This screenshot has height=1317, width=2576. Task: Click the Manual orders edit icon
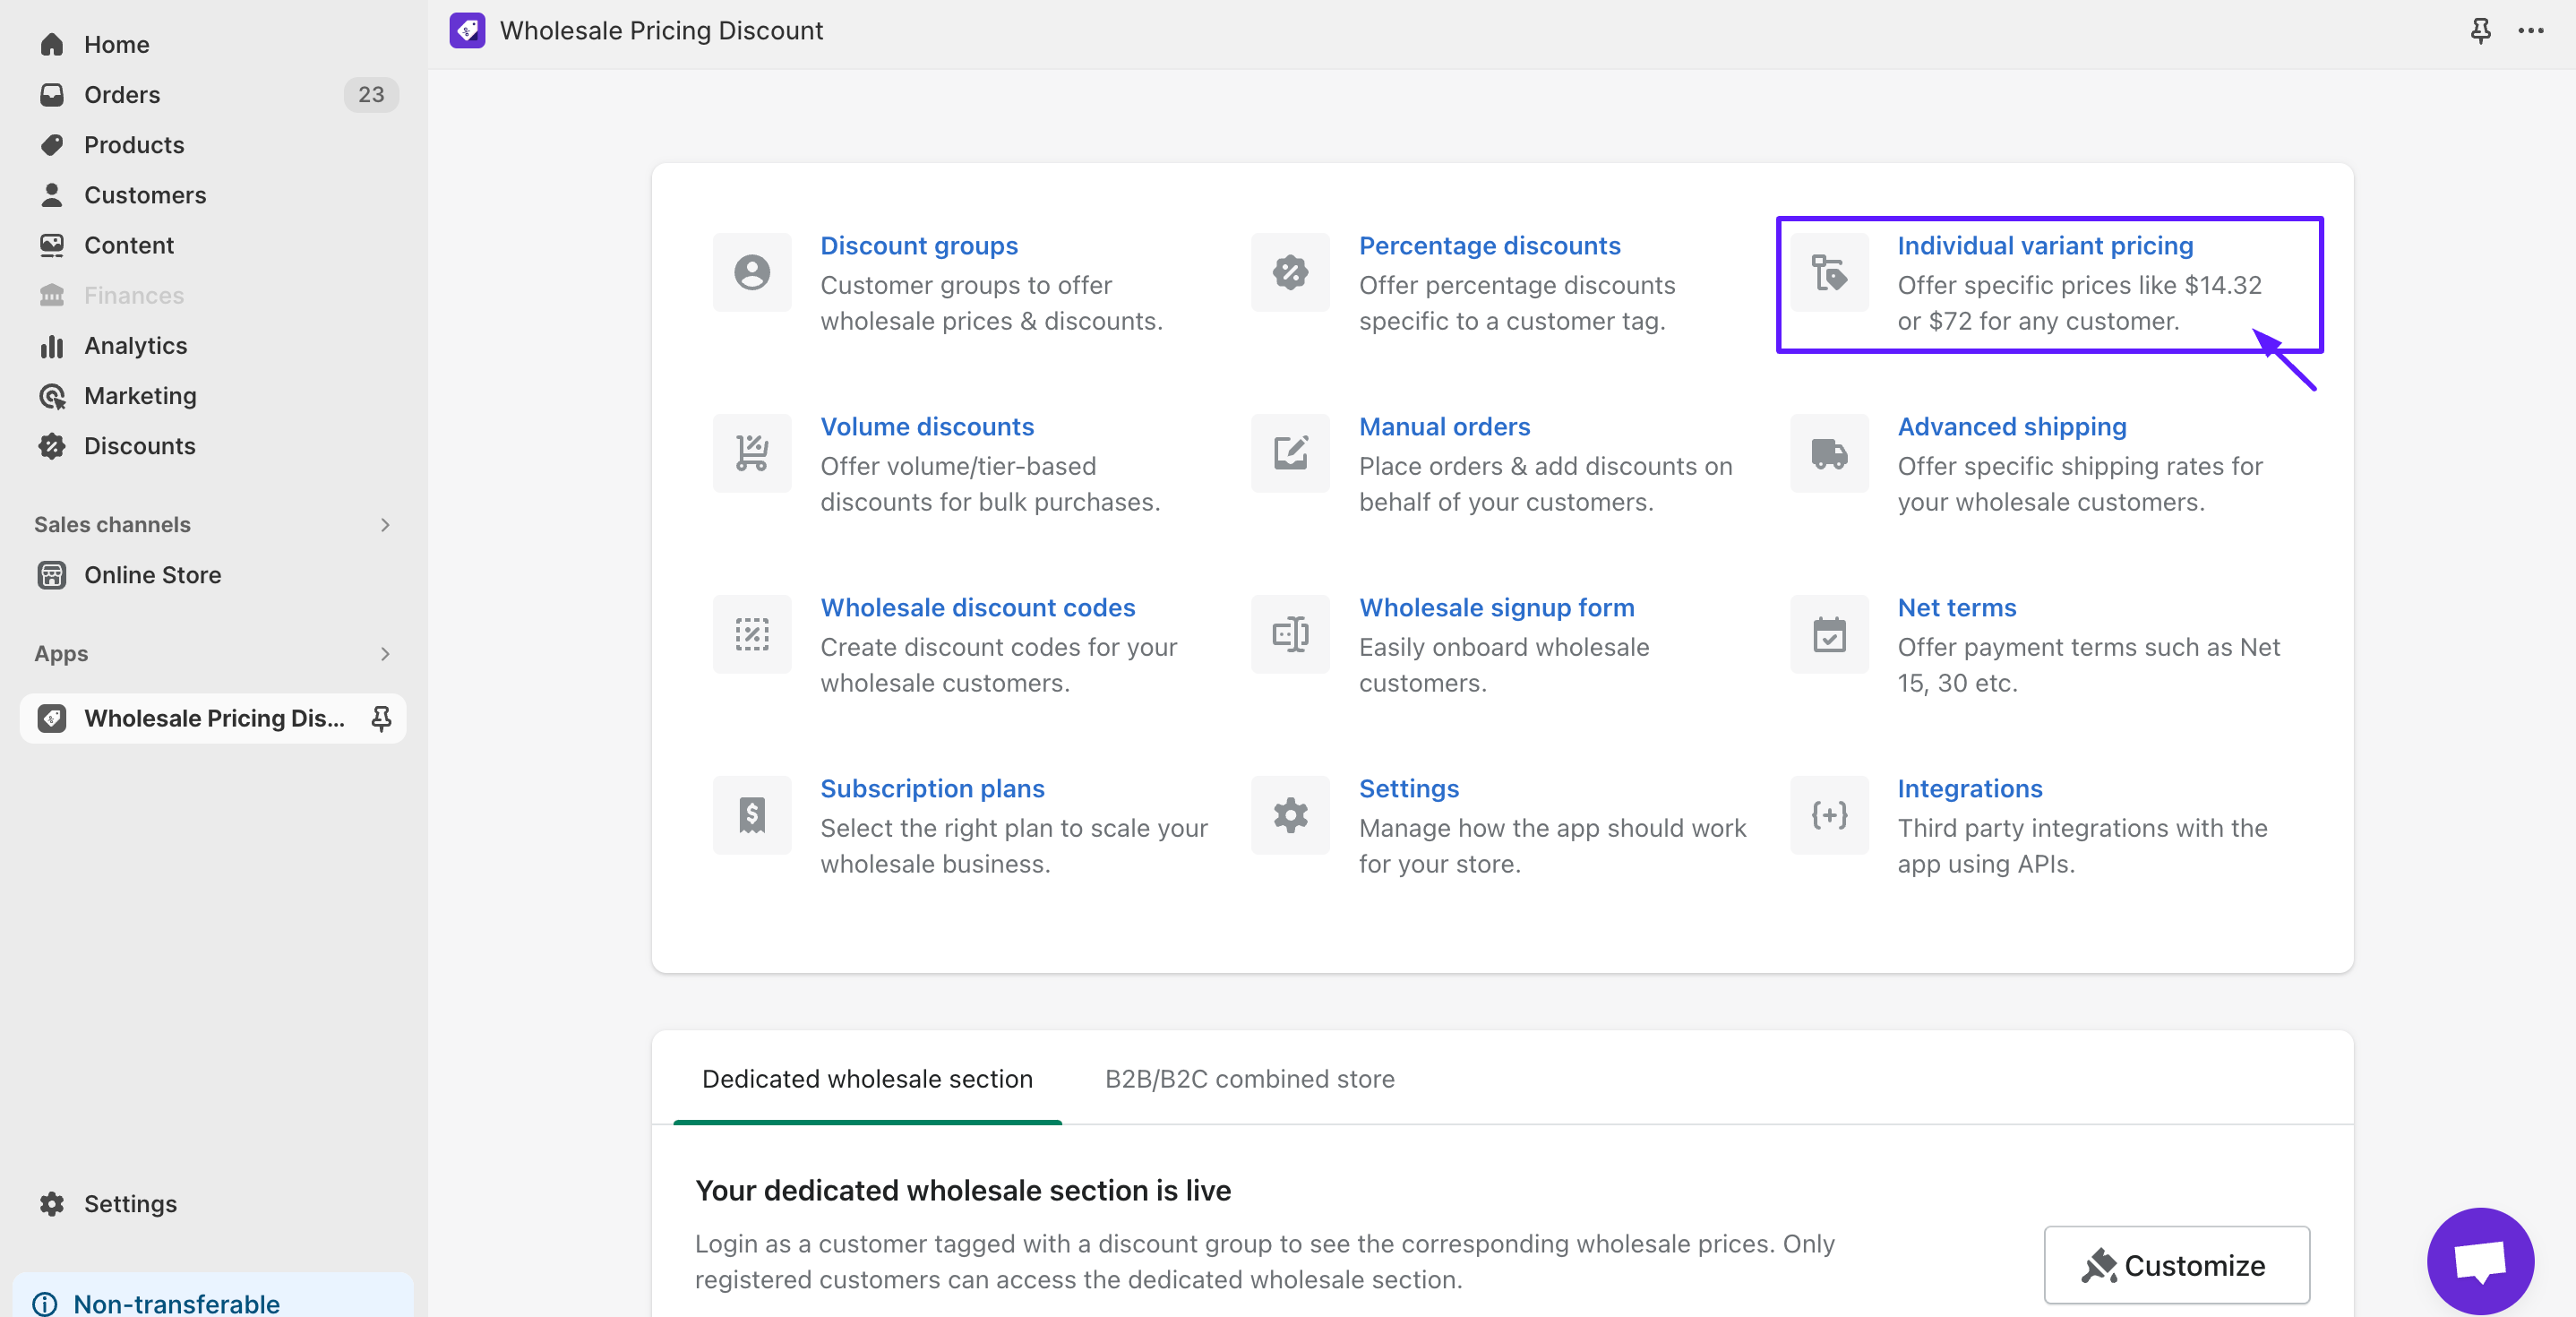1290,453
